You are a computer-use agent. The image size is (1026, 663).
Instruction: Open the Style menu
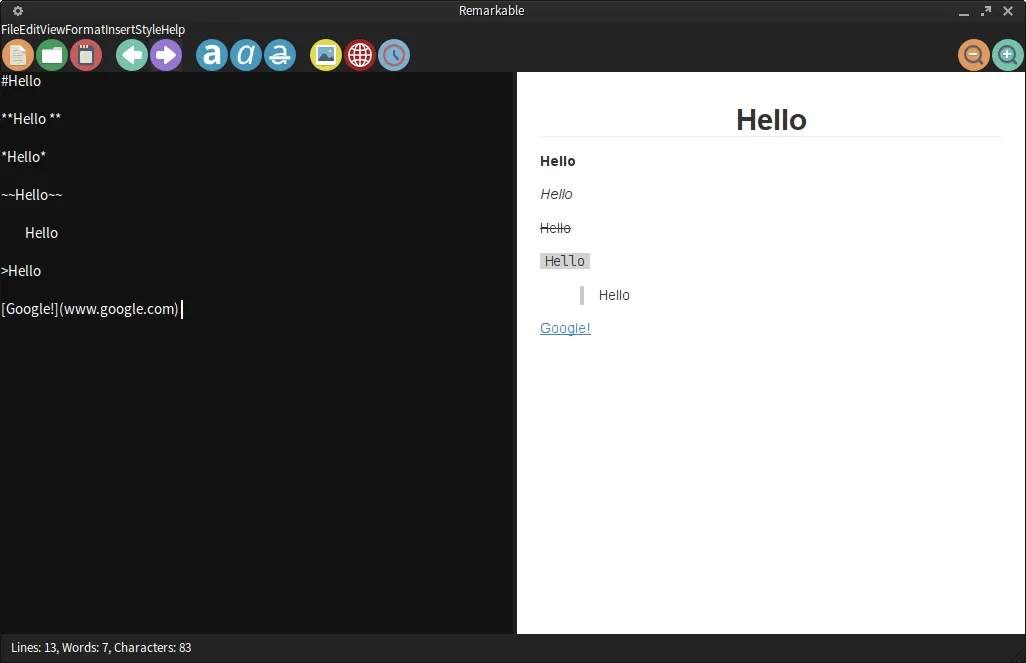148,30
